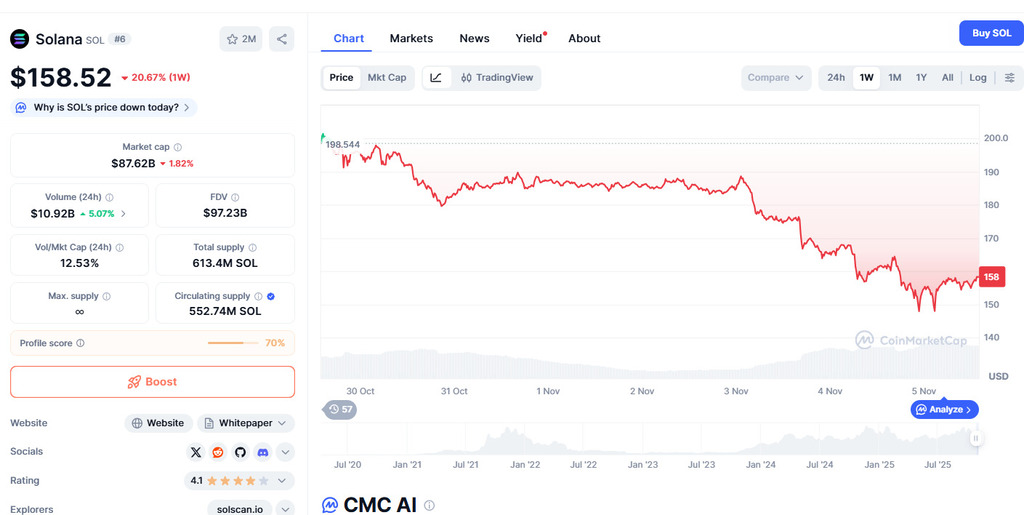Open Solana's X (Twitter) profile
This screenshot has height=515, width=1024.
196,452
